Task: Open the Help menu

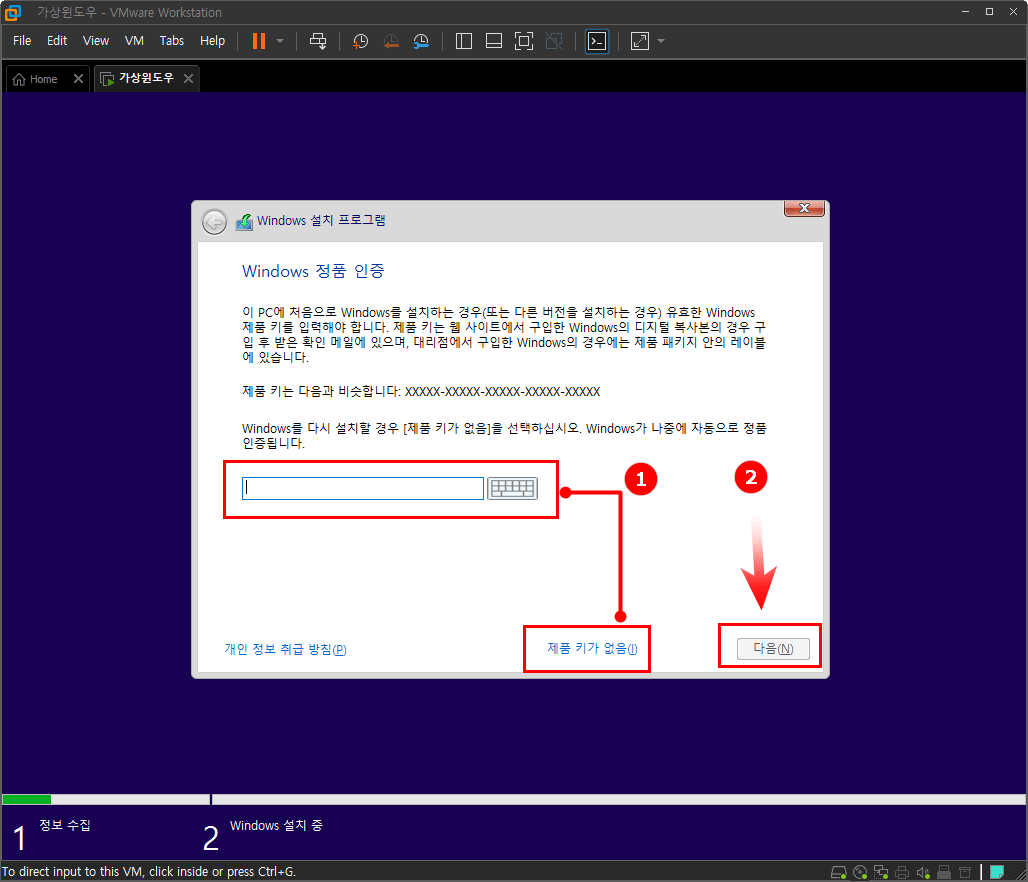Action: click(x=212, y=41)
